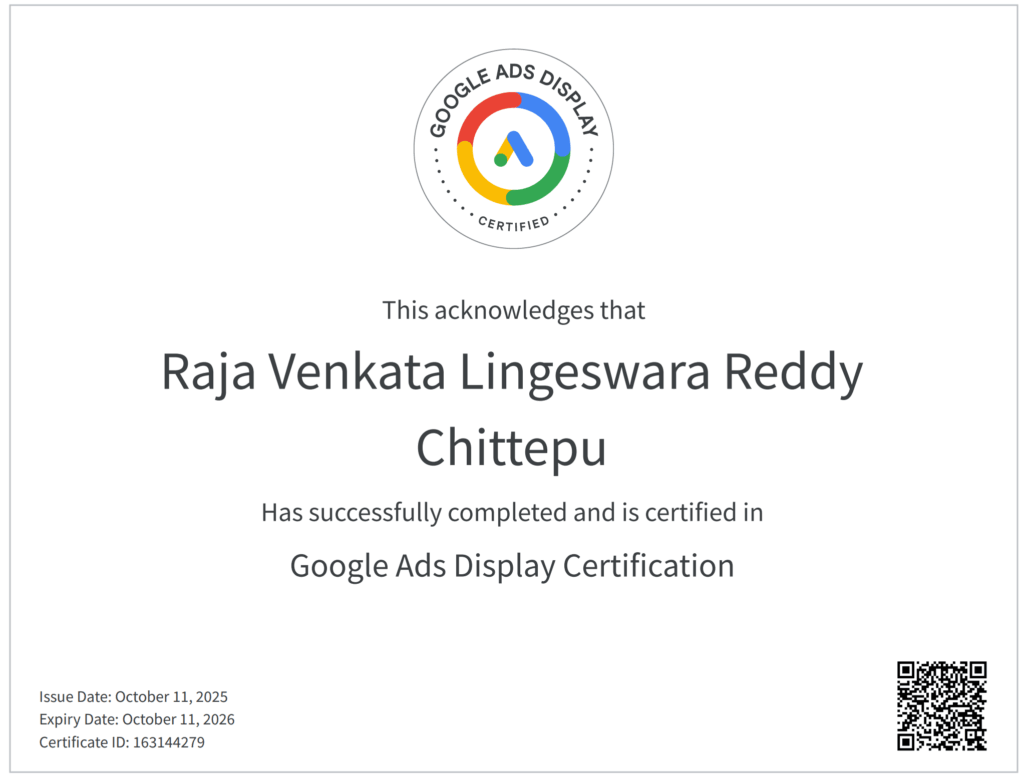Click the 'CERTIFIED' text on the badge
Image resolution: width=1024 pixels, height=781 pixels.
click(x=513, y=222)
